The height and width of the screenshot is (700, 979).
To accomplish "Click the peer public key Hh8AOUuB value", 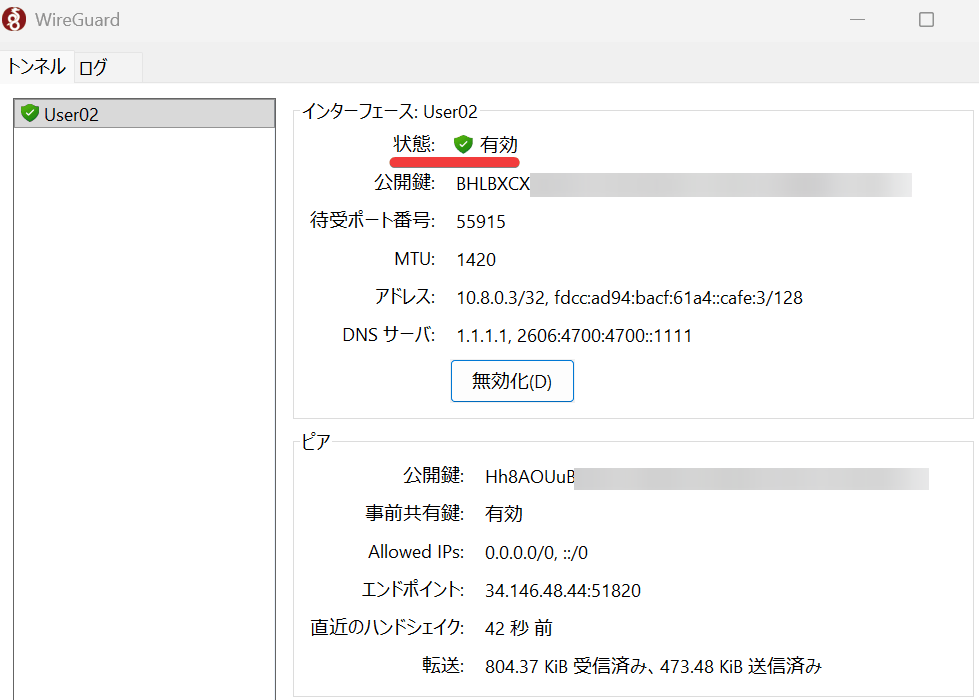I will coord(707,478).
